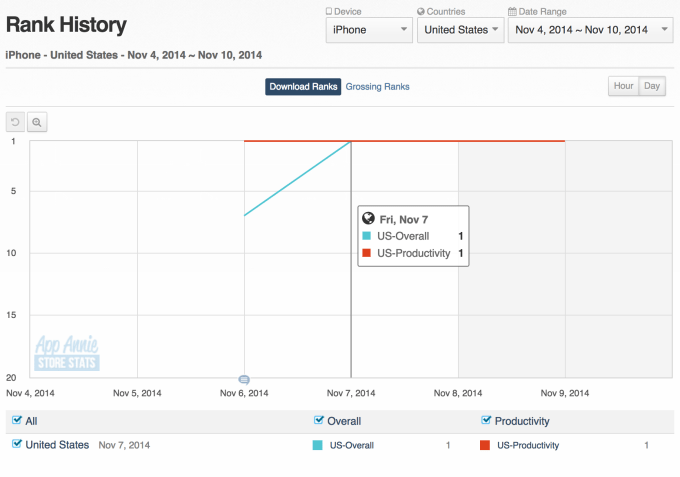Click the globe icon beside Countries
Image resolution: width=680 pixels, height=477 pixels.
[x=420, y=12]
